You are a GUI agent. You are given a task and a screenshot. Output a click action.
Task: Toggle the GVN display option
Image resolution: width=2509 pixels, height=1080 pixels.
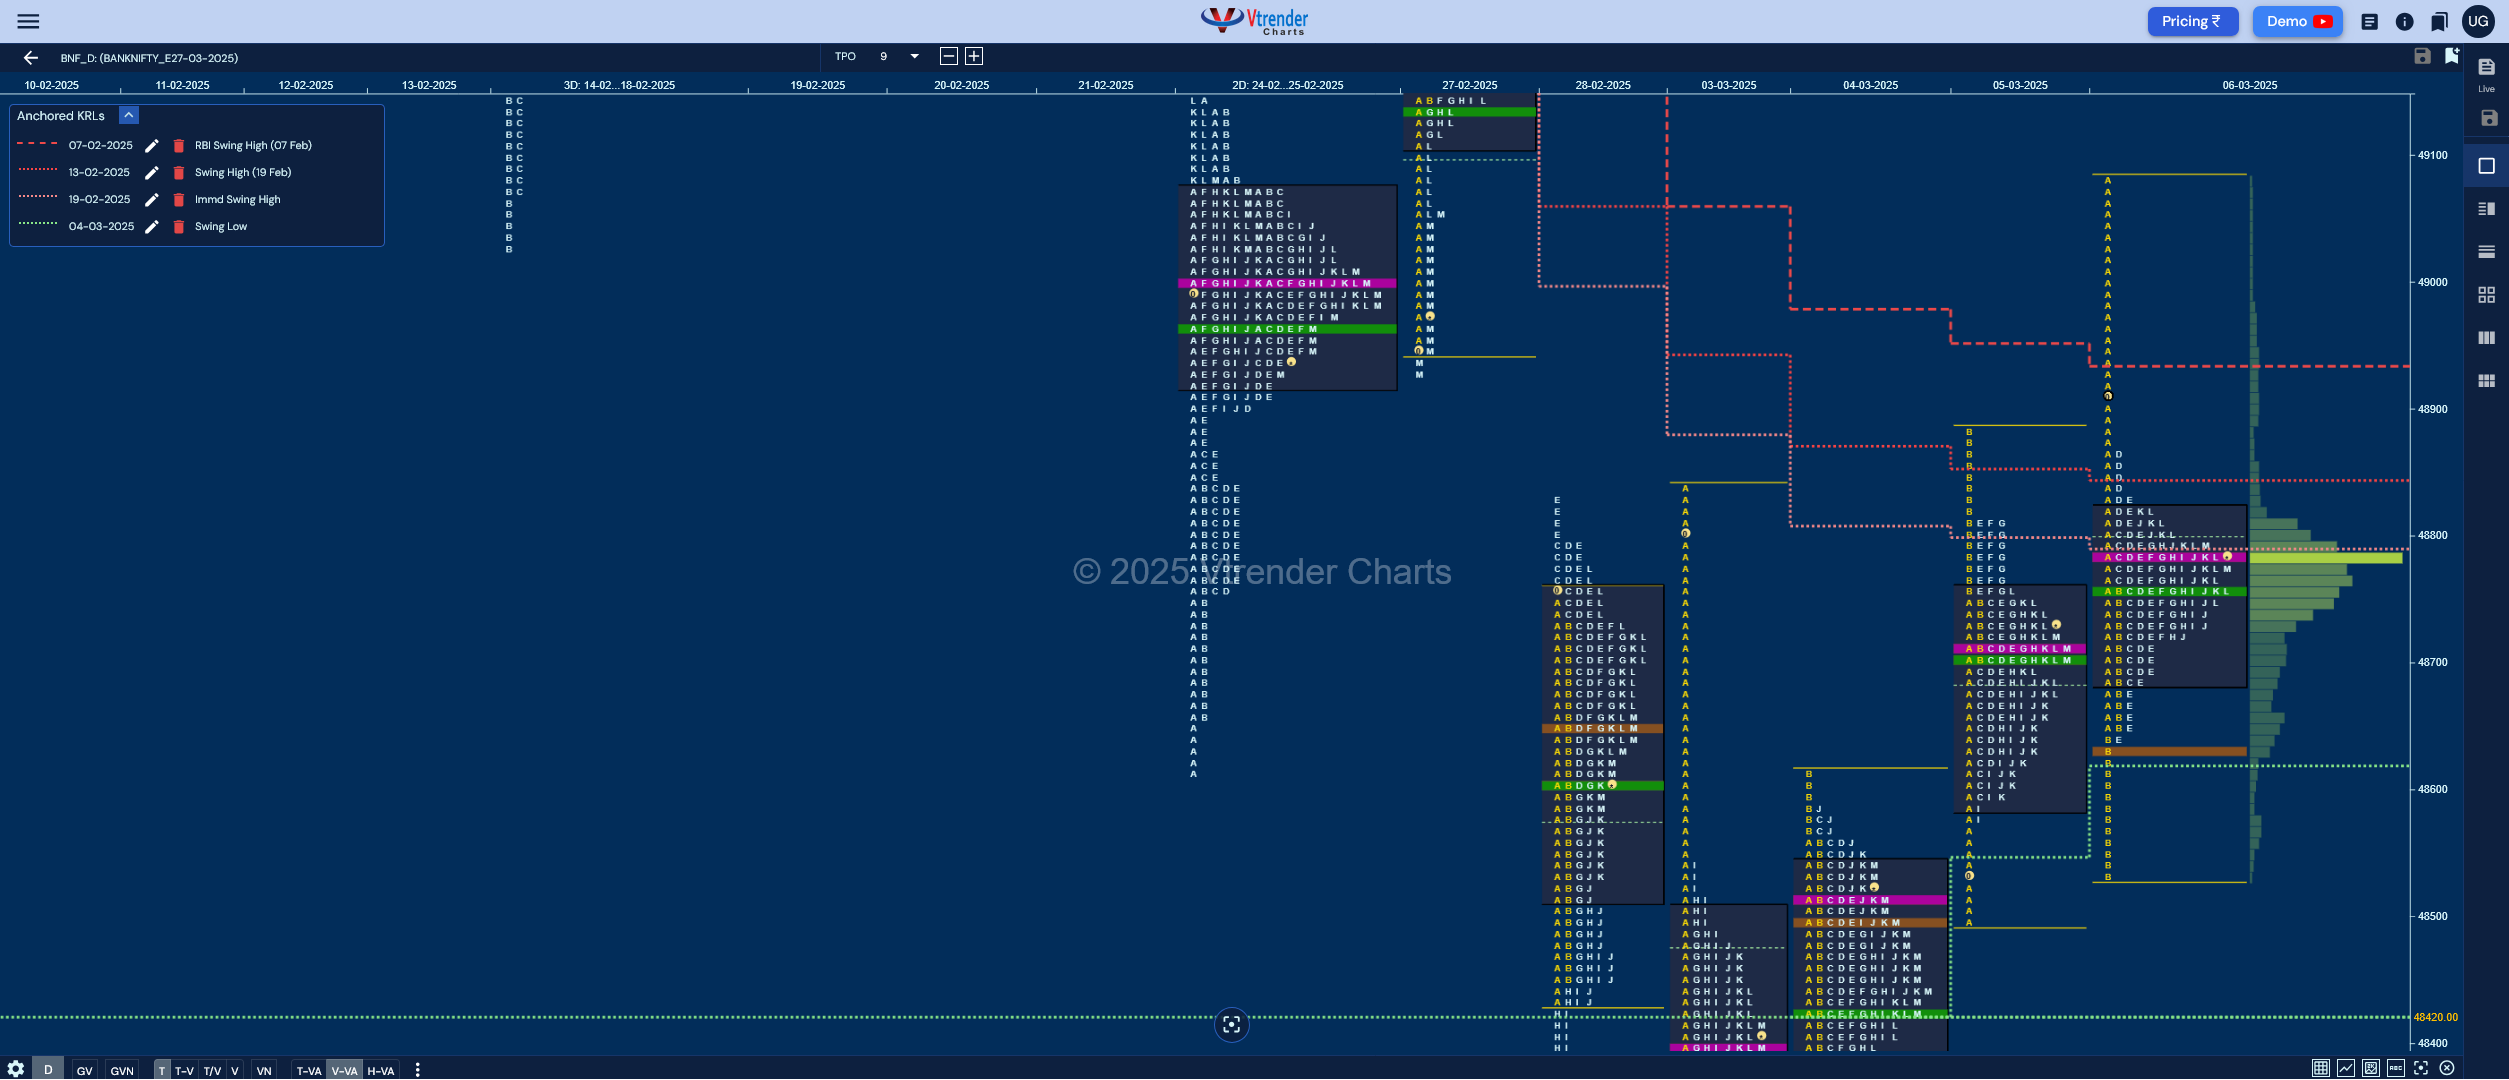click(122, 1070)
